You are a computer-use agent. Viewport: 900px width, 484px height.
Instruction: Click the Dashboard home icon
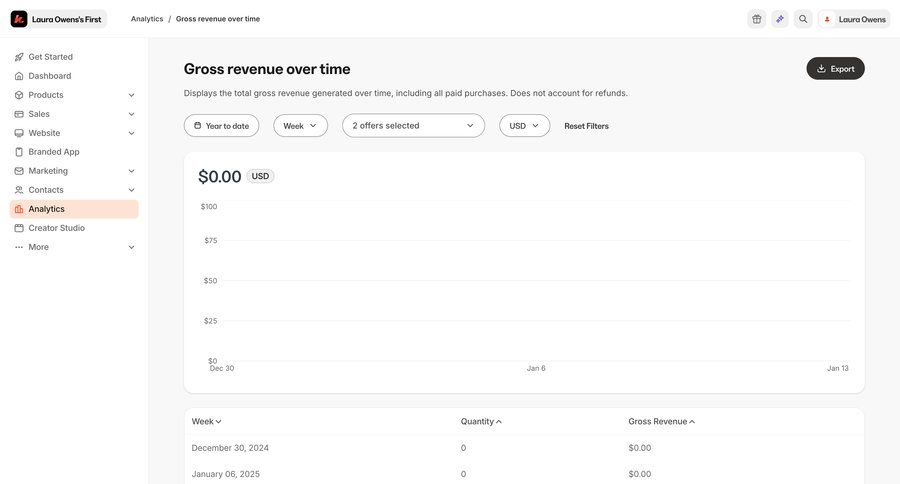(19, 76)
